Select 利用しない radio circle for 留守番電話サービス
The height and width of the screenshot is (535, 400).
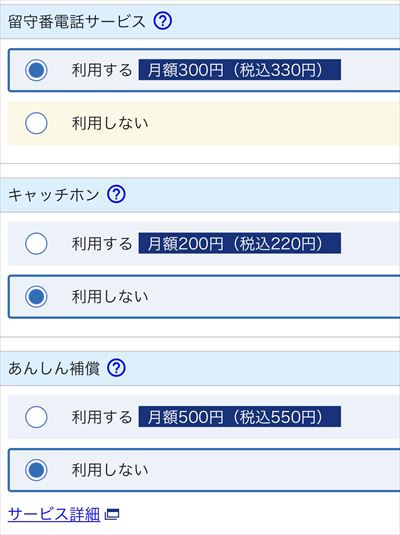(x=36, y=123)
